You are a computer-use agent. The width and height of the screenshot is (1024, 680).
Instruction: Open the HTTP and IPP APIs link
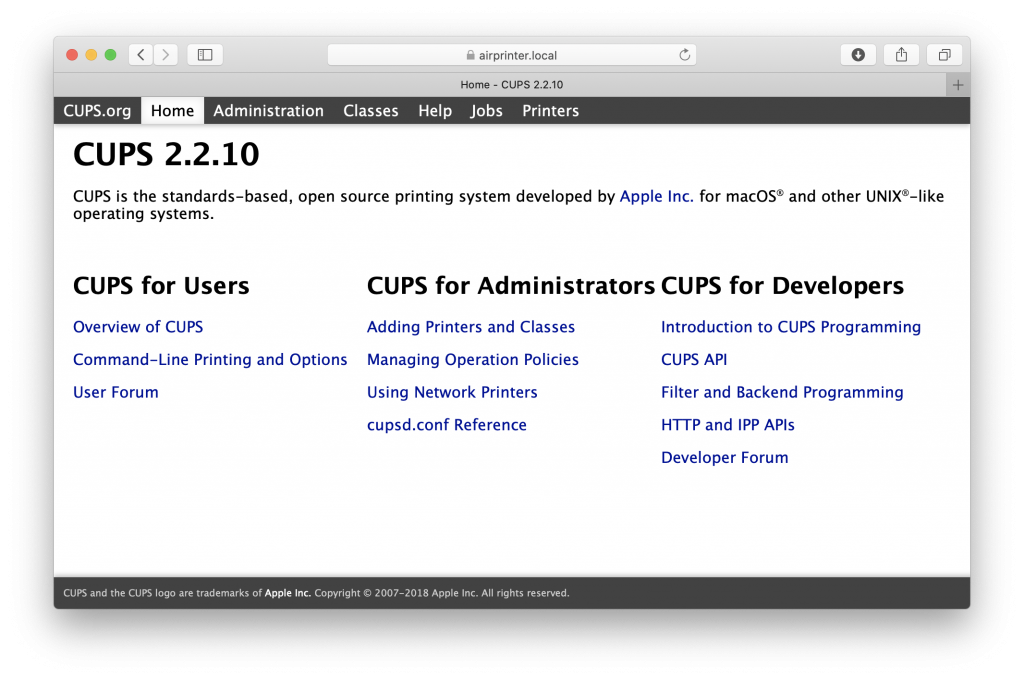click(x=728, y=425)
